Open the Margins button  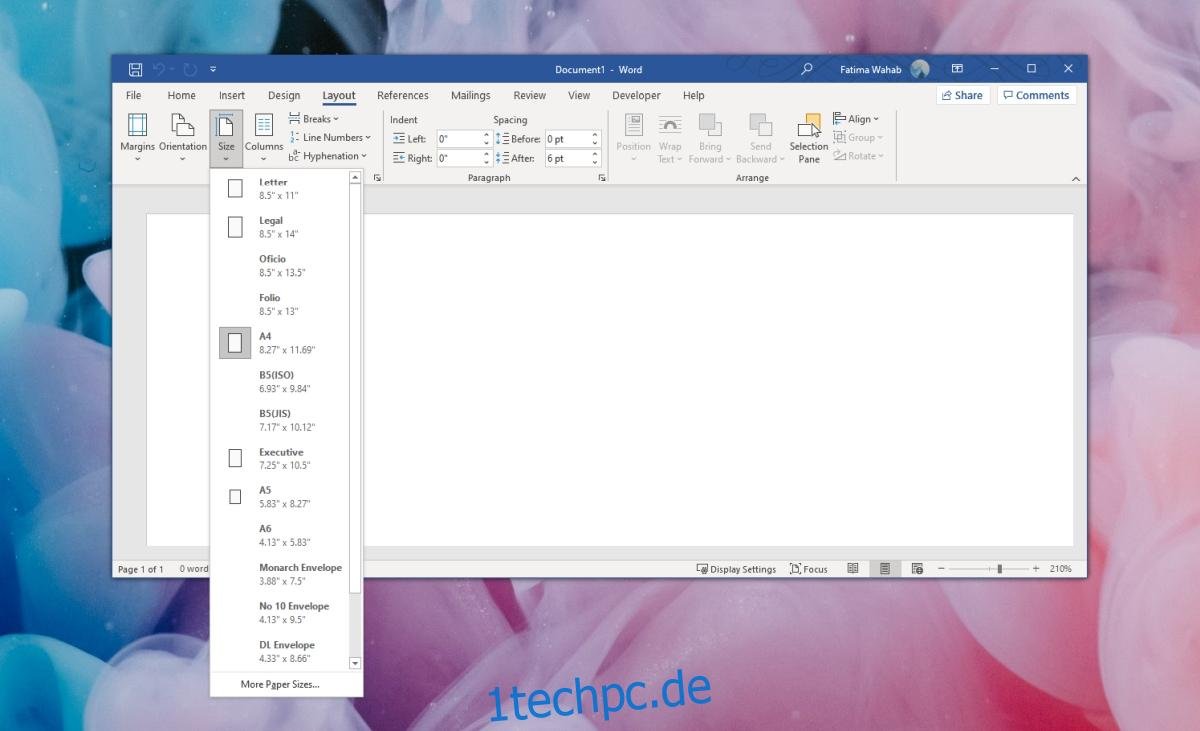point(137,137)
